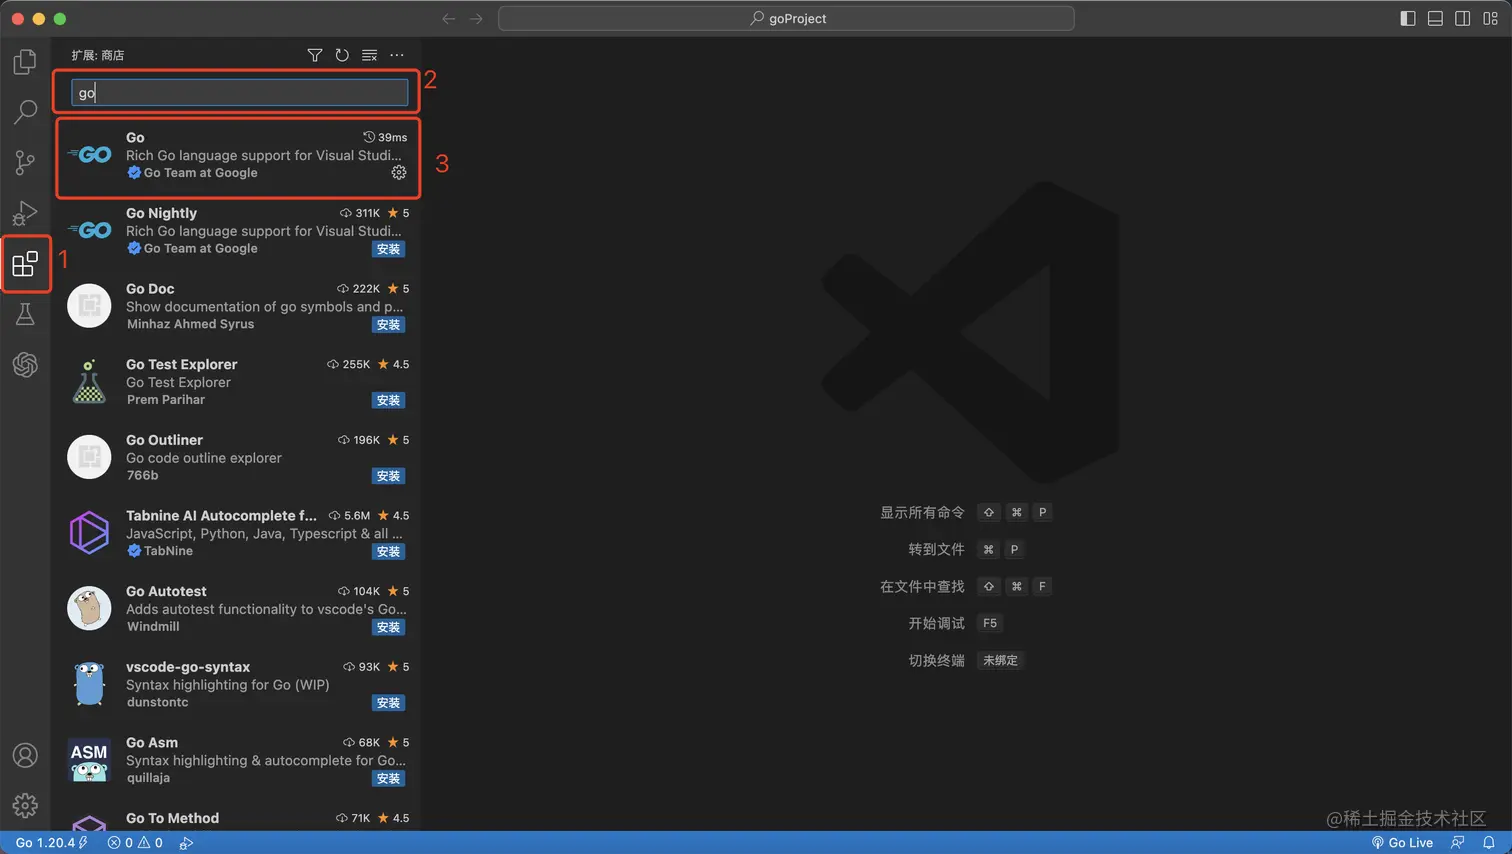1512x854 pixels.
Task: Click the goProject command center search
Action: pyautogui.click(x=786, y=18)
